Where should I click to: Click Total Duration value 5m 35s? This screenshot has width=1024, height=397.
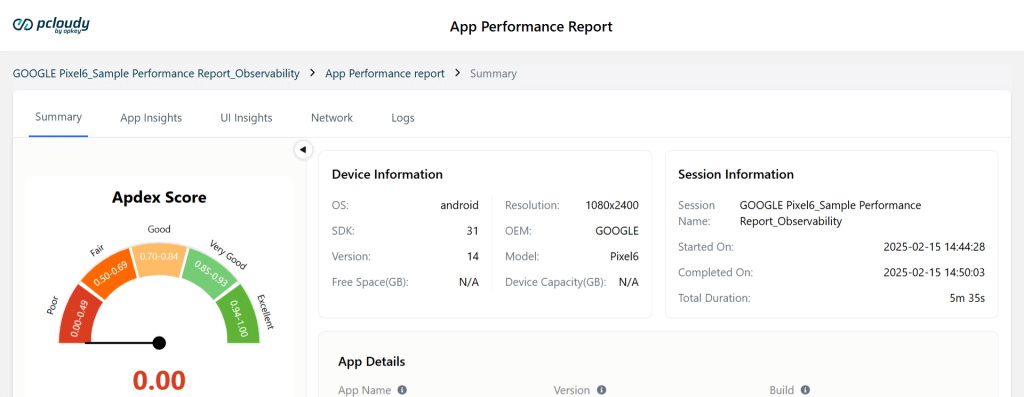click(967, 298)
